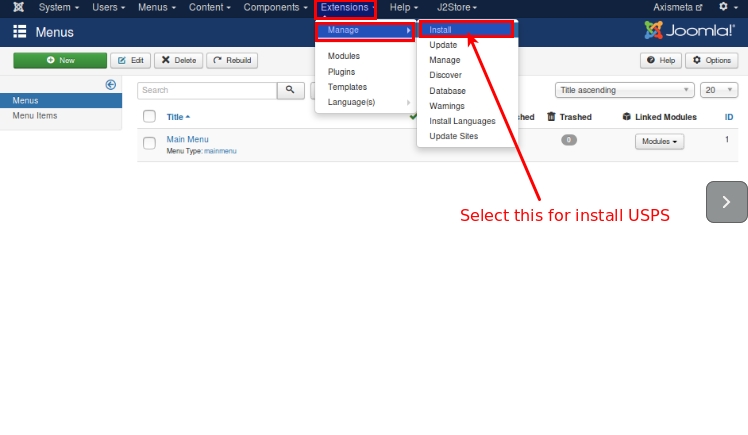The height and width of the screenshot is (435, 748).
Task: Open the Axismeta site link at top right
Action: click(677, 7)
